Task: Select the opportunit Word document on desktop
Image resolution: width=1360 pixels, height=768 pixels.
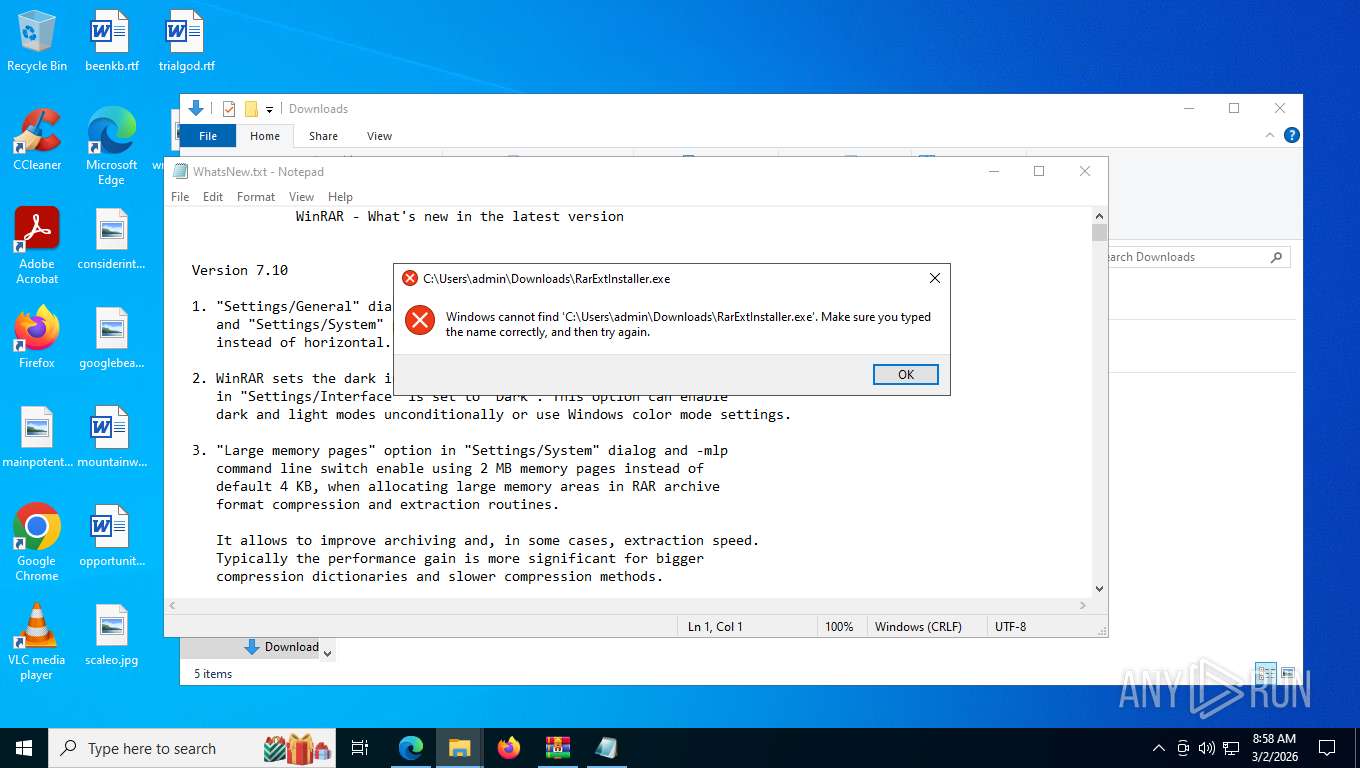Action: point(111,536)
